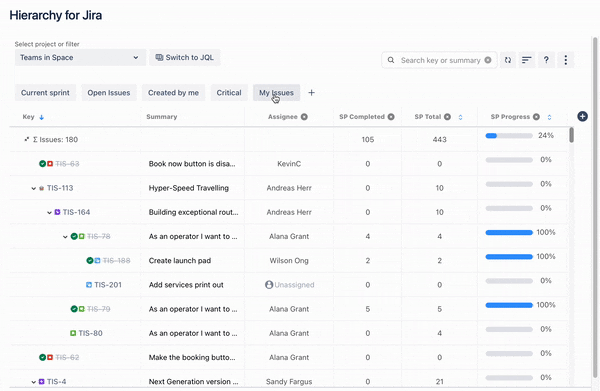Image resolution: width=600 pixels, height=391 pixels.
Task: Open issue TIS-201 link
Action: [x=108, y=285]
